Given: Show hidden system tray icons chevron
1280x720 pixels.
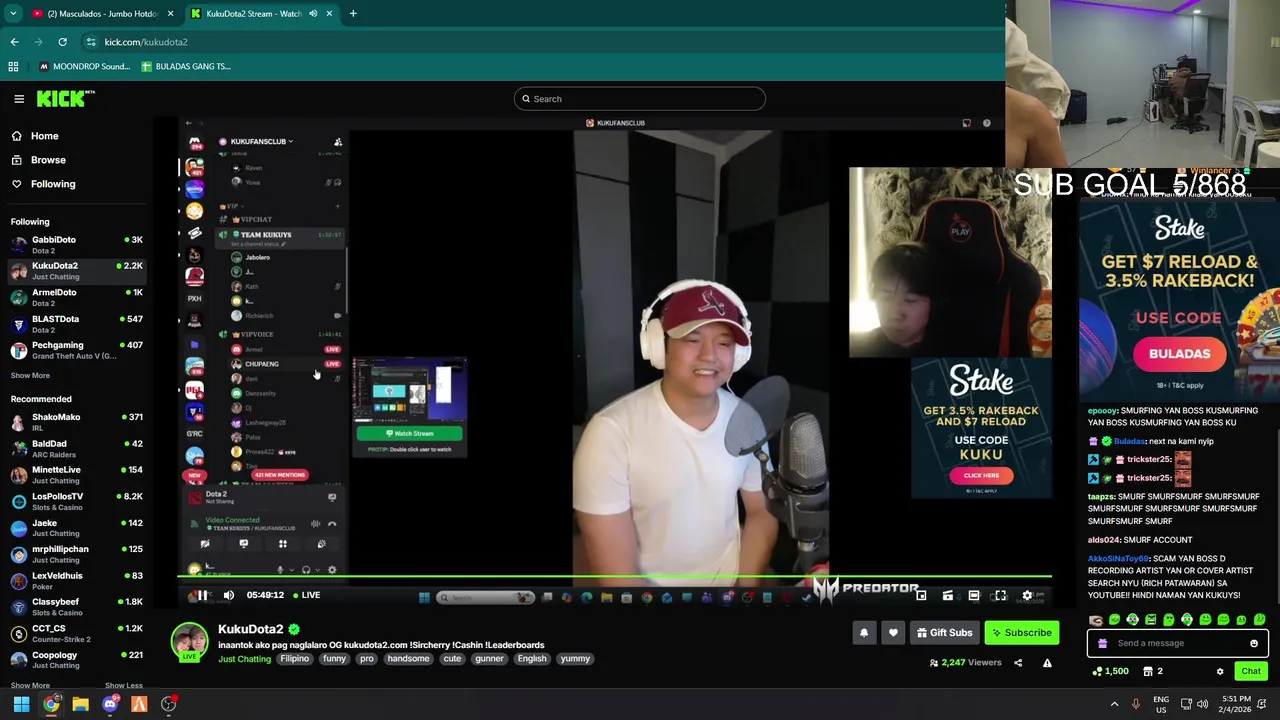Looking at the screenshot, I should (x=1114, y=704).
